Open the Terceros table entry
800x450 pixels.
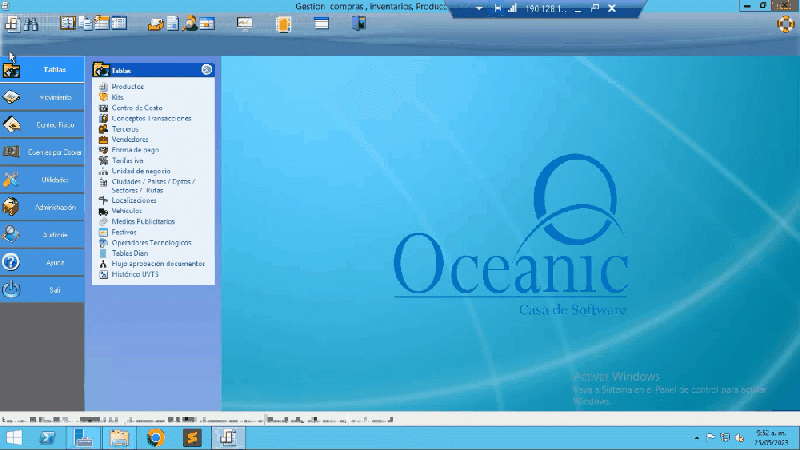tap(125, 128)
